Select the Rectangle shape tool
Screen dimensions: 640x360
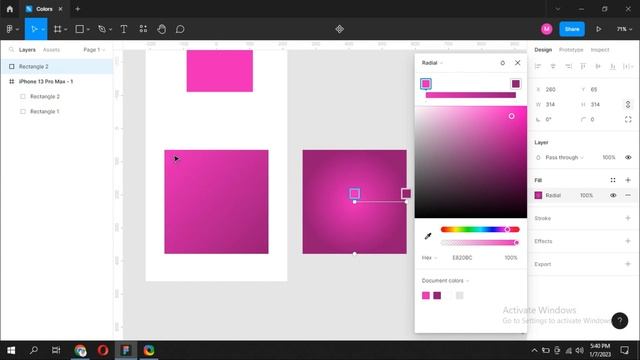coord(80,29)
